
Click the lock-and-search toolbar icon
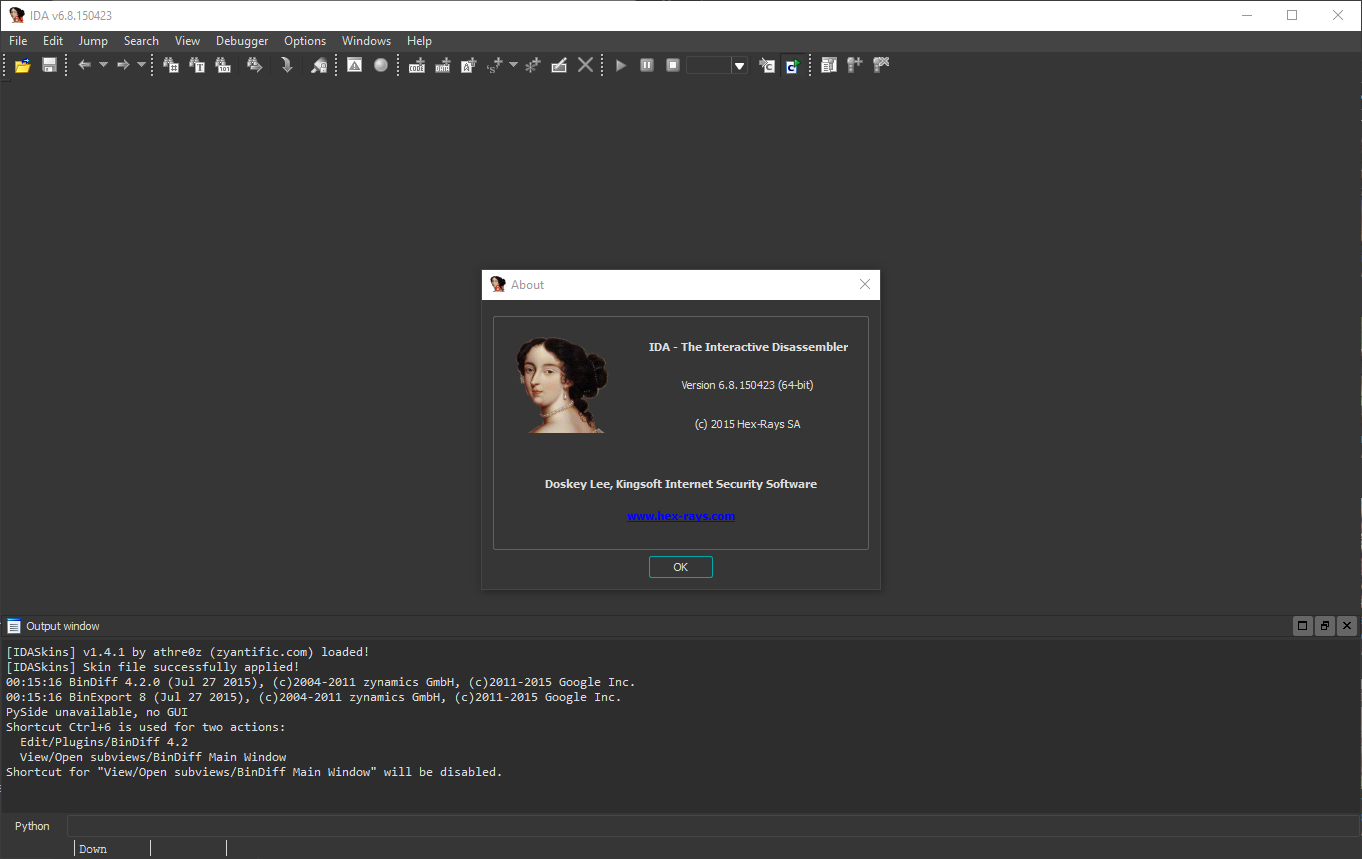point(319,65)
